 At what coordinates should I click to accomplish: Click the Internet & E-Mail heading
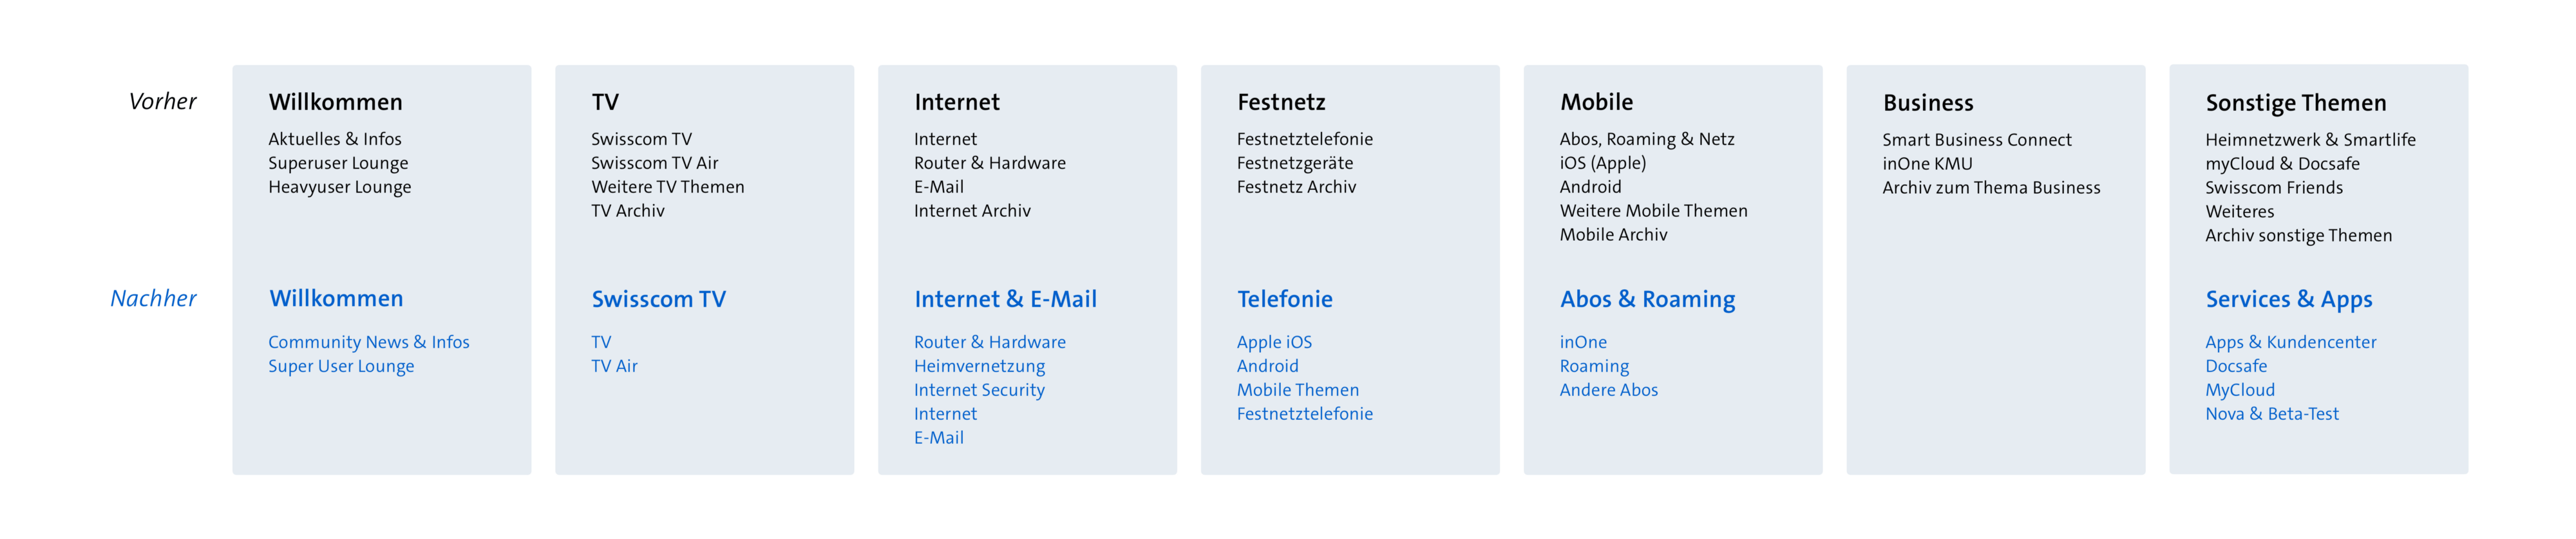point(1005,299)
